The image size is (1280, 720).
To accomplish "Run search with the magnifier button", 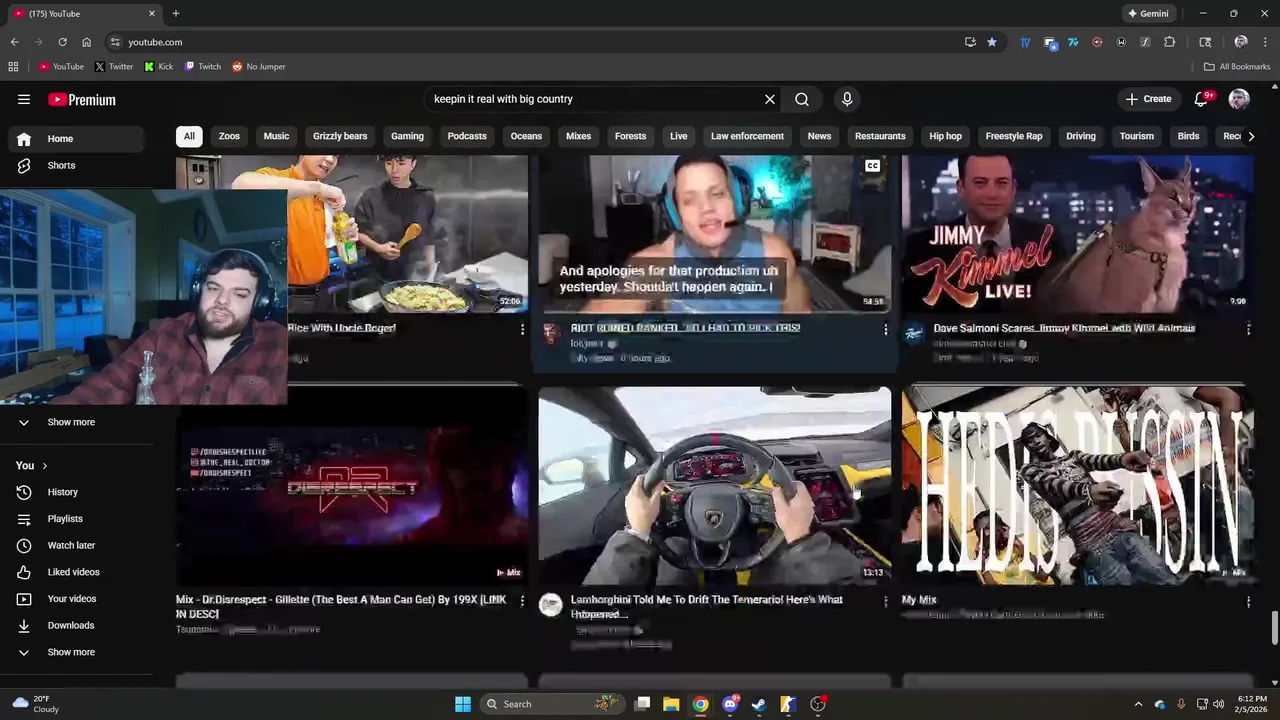I will pos(802,99).
